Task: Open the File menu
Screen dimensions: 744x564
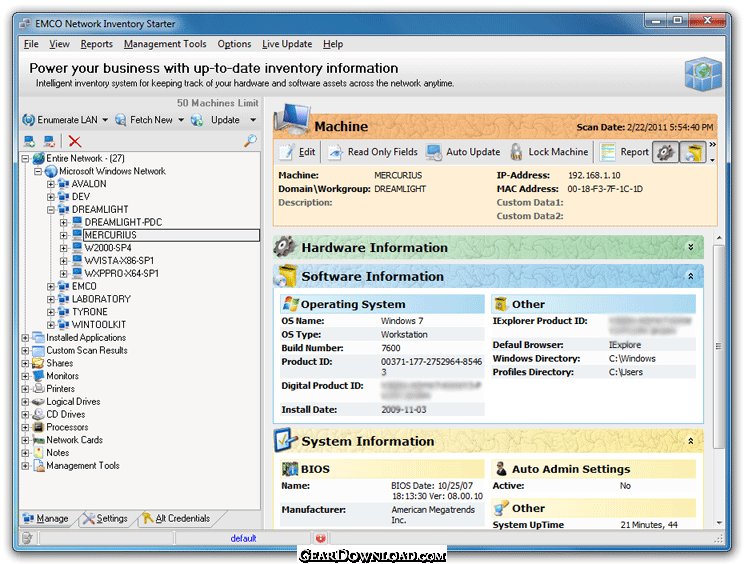Action: tap(31, 44)
